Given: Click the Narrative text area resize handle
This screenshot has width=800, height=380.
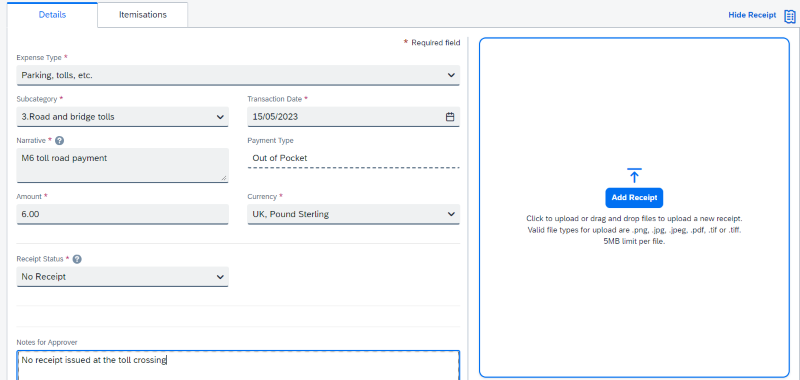Looking at the screenshot, I should coord(224,178).
